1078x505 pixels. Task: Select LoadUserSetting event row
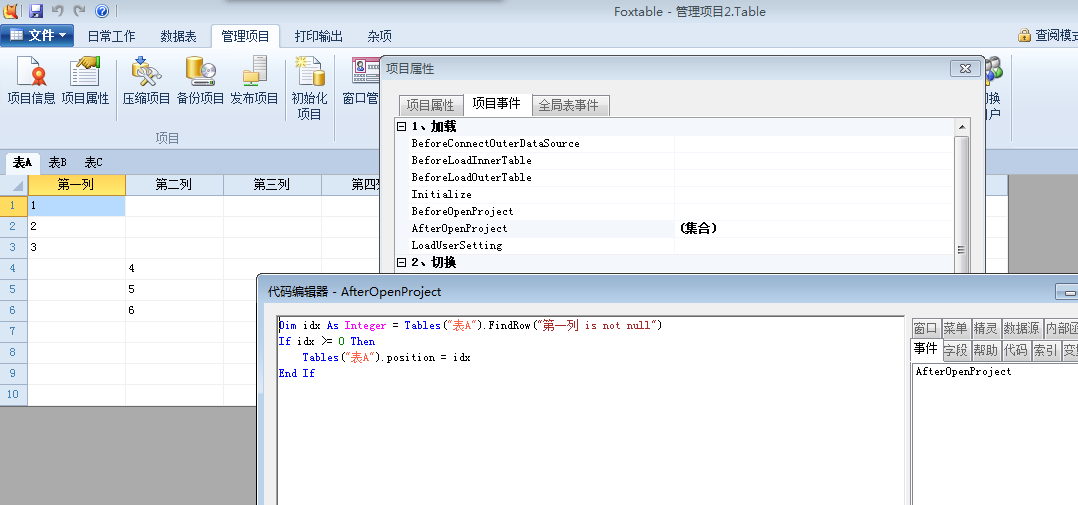click(676, 245)
